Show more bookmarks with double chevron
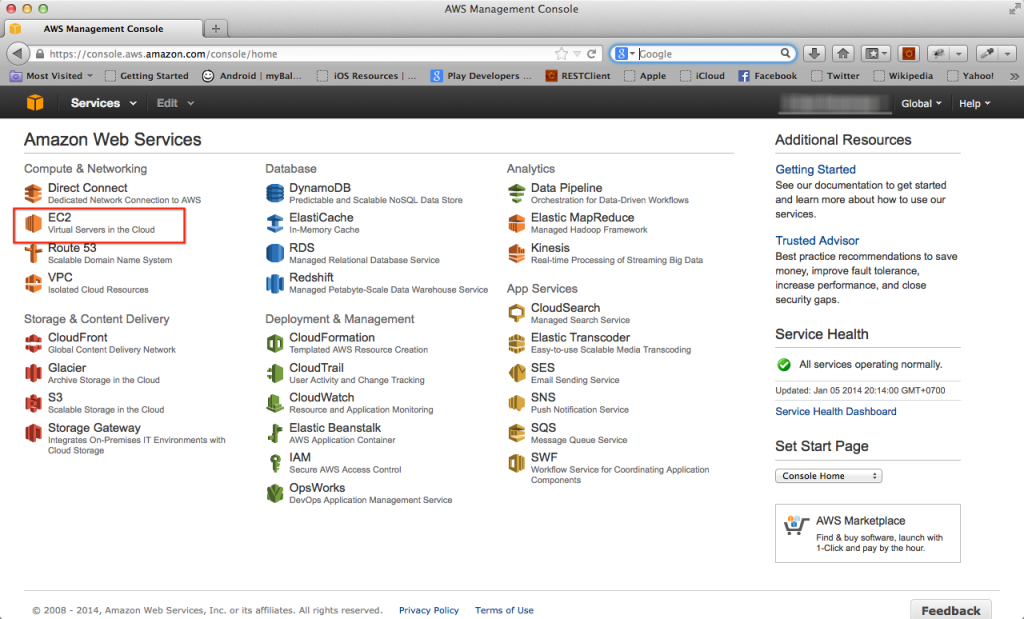This screenshot has height=619, width=1024. pyautogui.click(x=1014, y=76)
